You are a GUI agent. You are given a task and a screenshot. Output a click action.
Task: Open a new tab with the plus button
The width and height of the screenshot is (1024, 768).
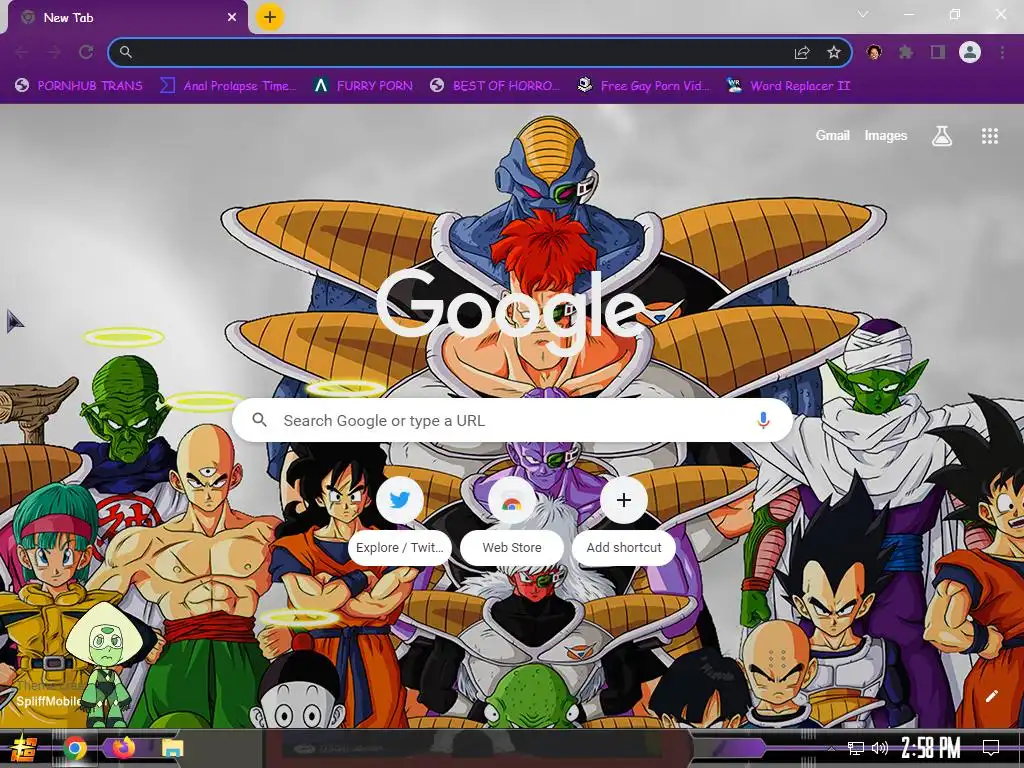click(270, 17)
